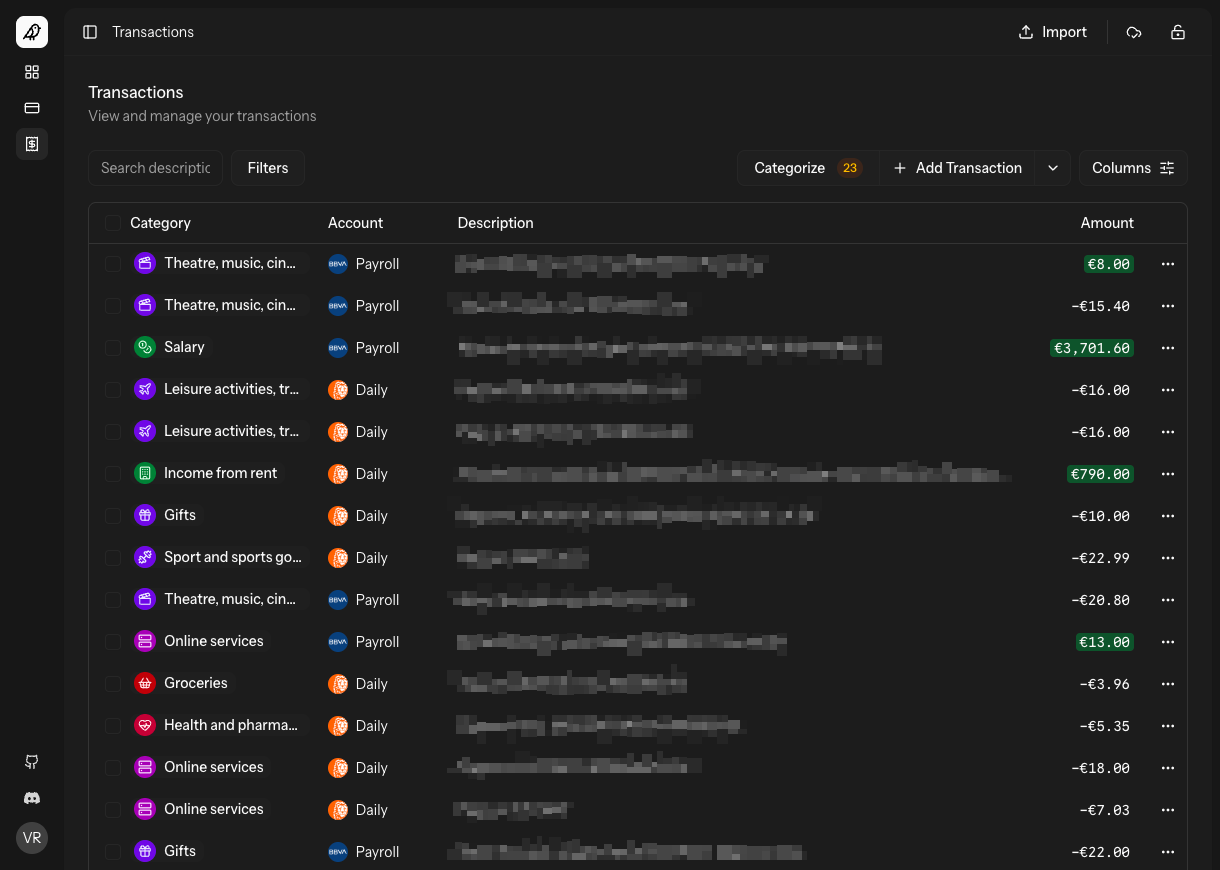Select the checkbox beside the Income from rent row
This screenshot has height=870, width=1220.
point(113,473)
